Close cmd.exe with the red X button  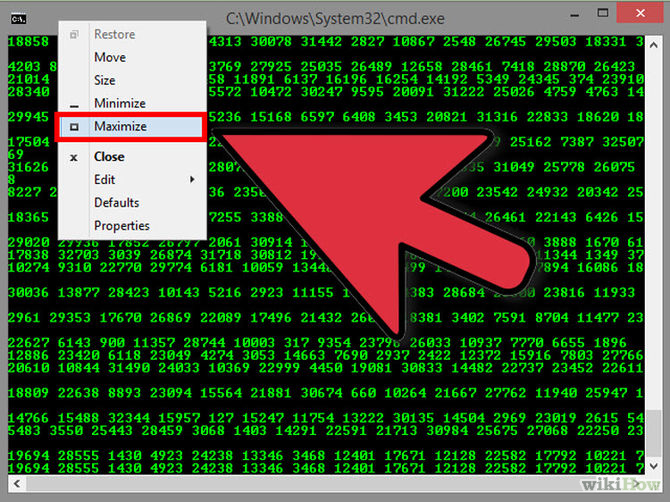[x=640, y=13]
